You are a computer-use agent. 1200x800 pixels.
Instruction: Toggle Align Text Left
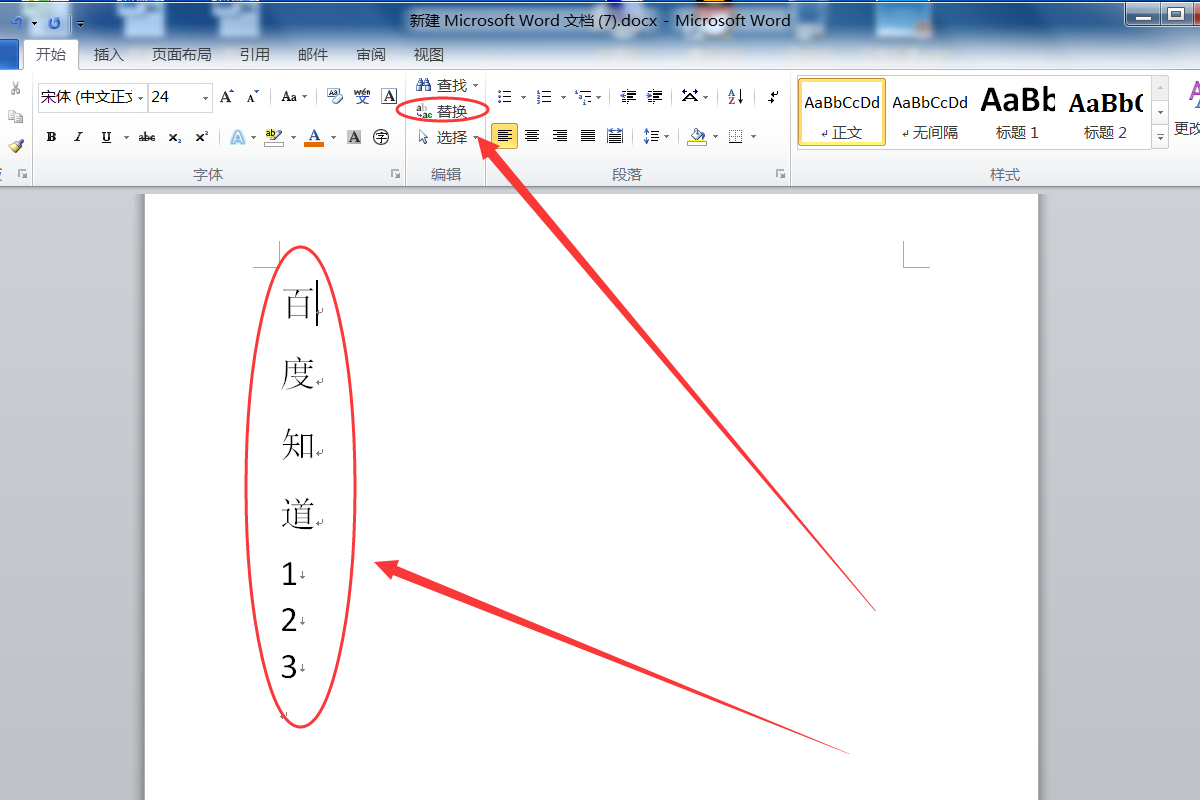505,136
